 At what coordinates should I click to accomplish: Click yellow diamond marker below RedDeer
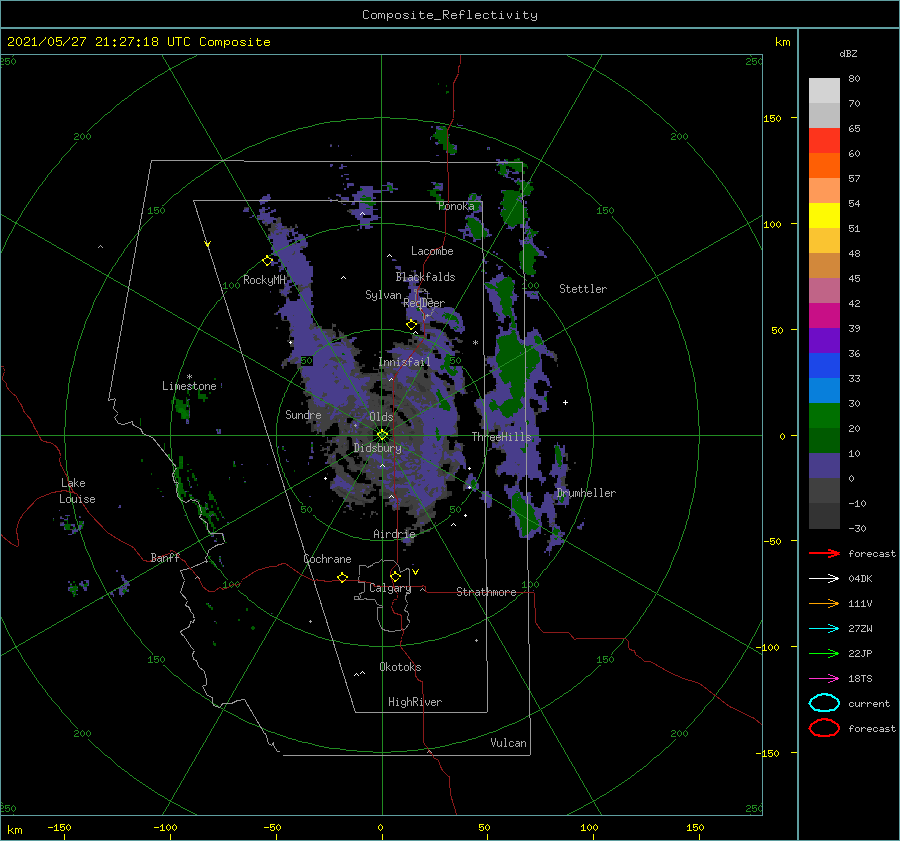click(x=412, y=325)
